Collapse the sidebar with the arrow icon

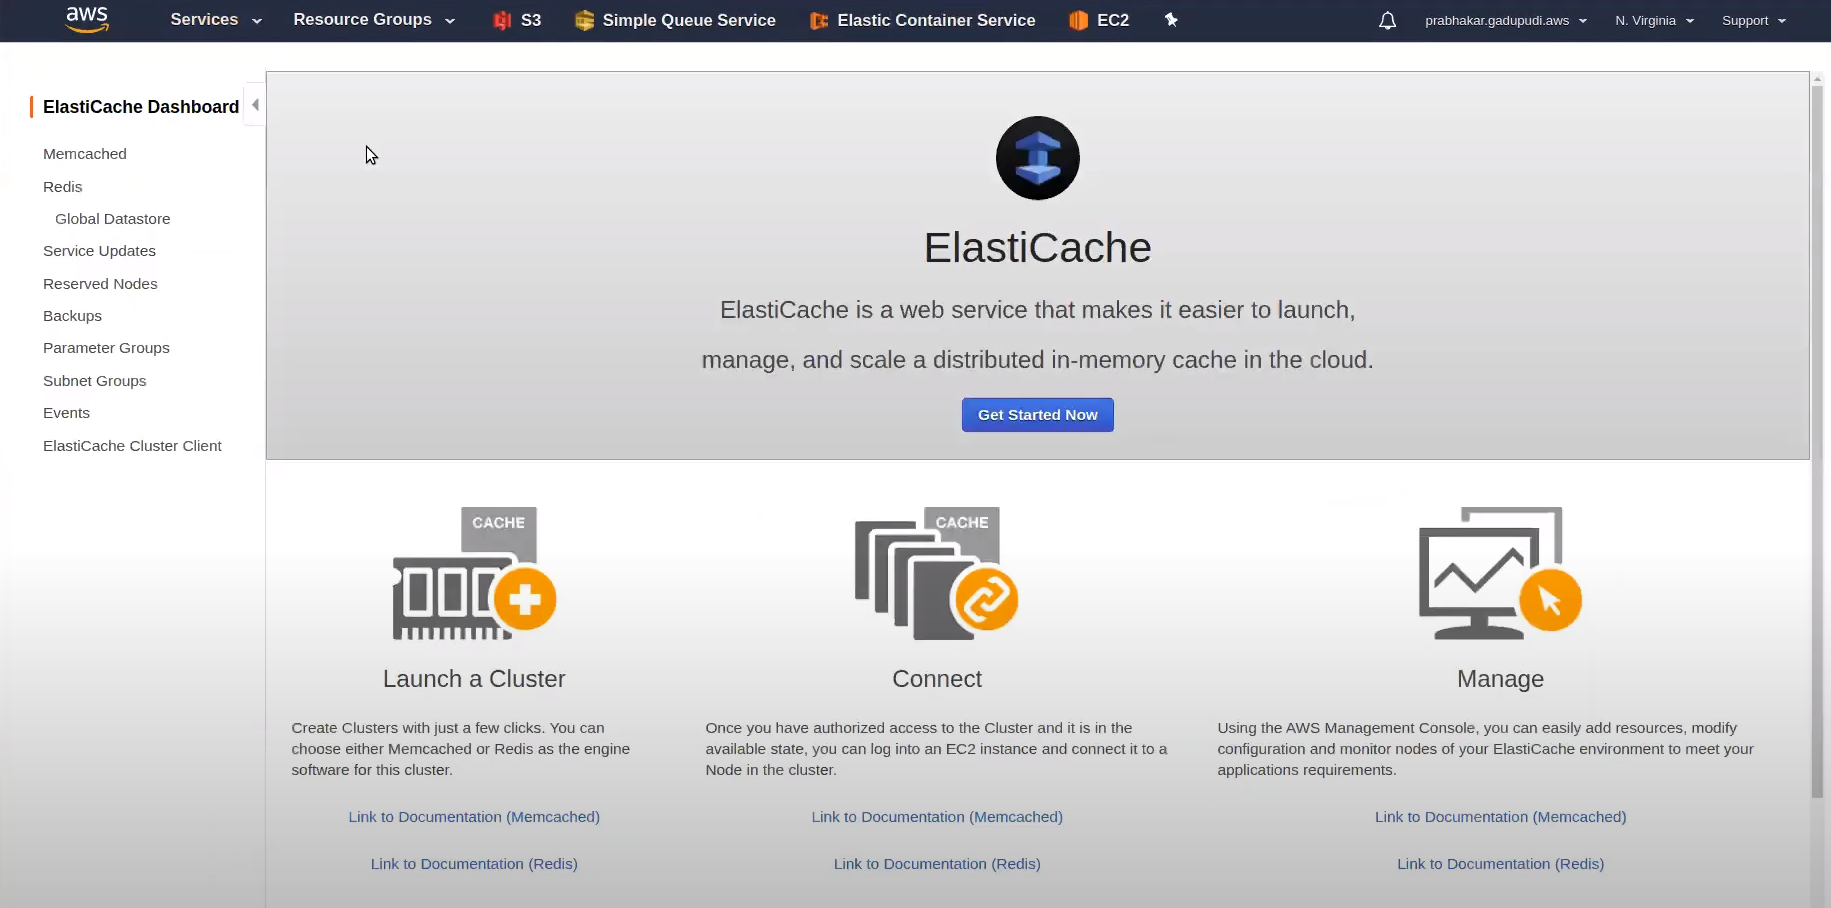point(255,105)
